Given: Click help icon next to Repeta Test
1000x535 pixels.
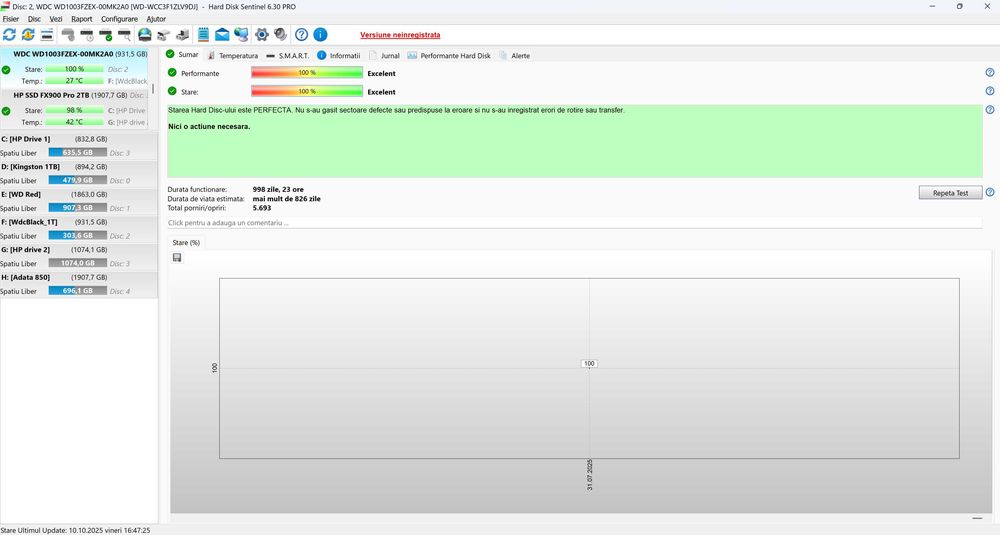Looking at the screenshot, I should point(990,192).
